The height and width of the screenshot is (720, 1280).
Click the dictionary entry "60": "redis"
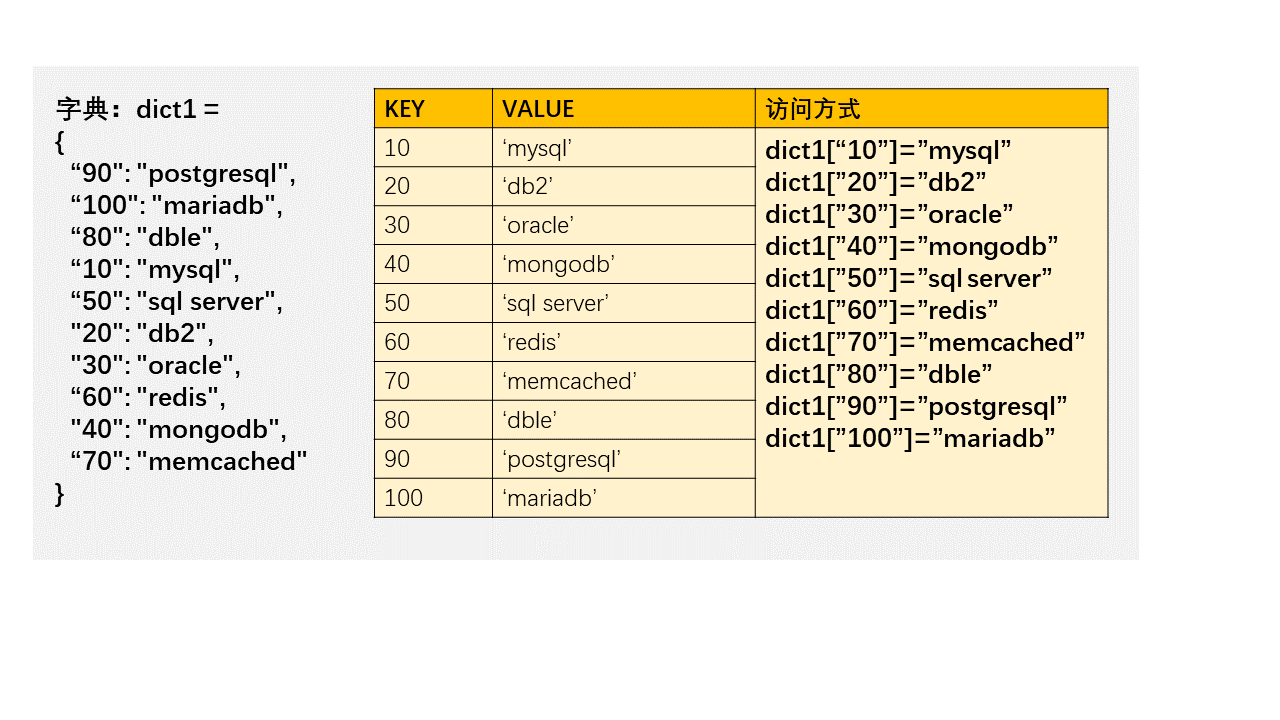click(x=148, y=398)
